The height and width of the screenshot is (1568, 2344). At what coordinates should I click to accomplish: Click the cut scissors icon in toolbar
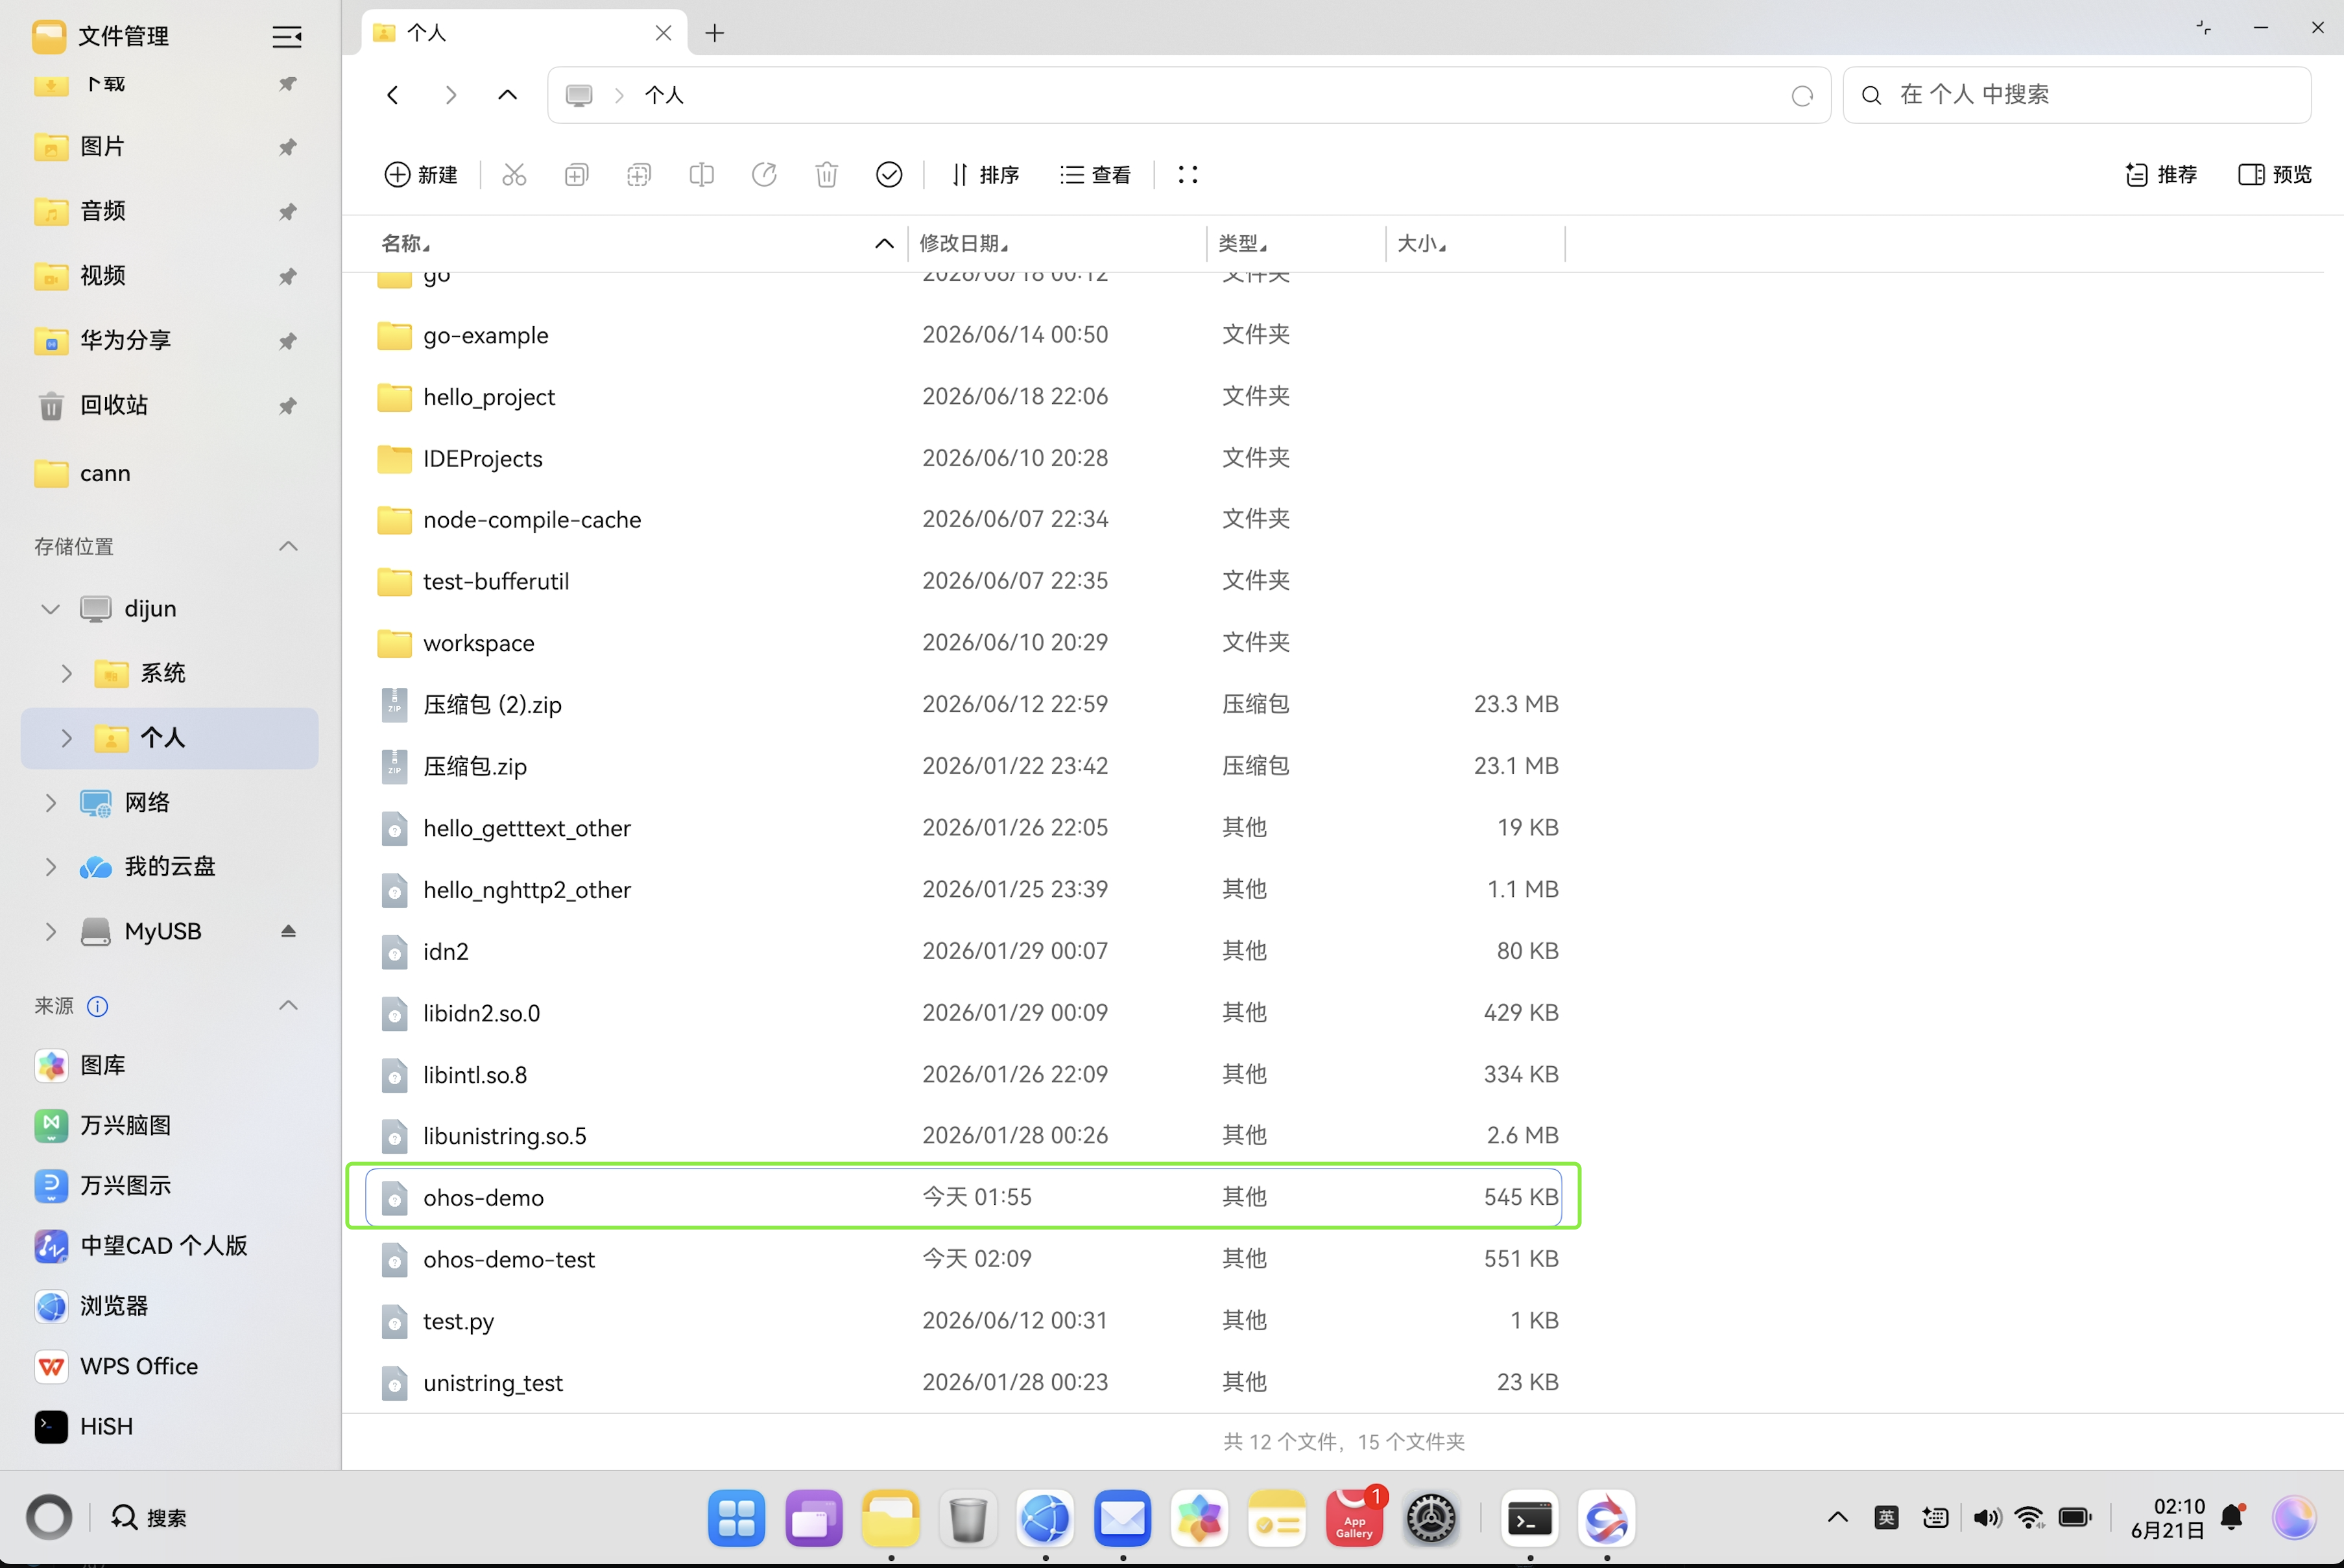coord(514,175)
